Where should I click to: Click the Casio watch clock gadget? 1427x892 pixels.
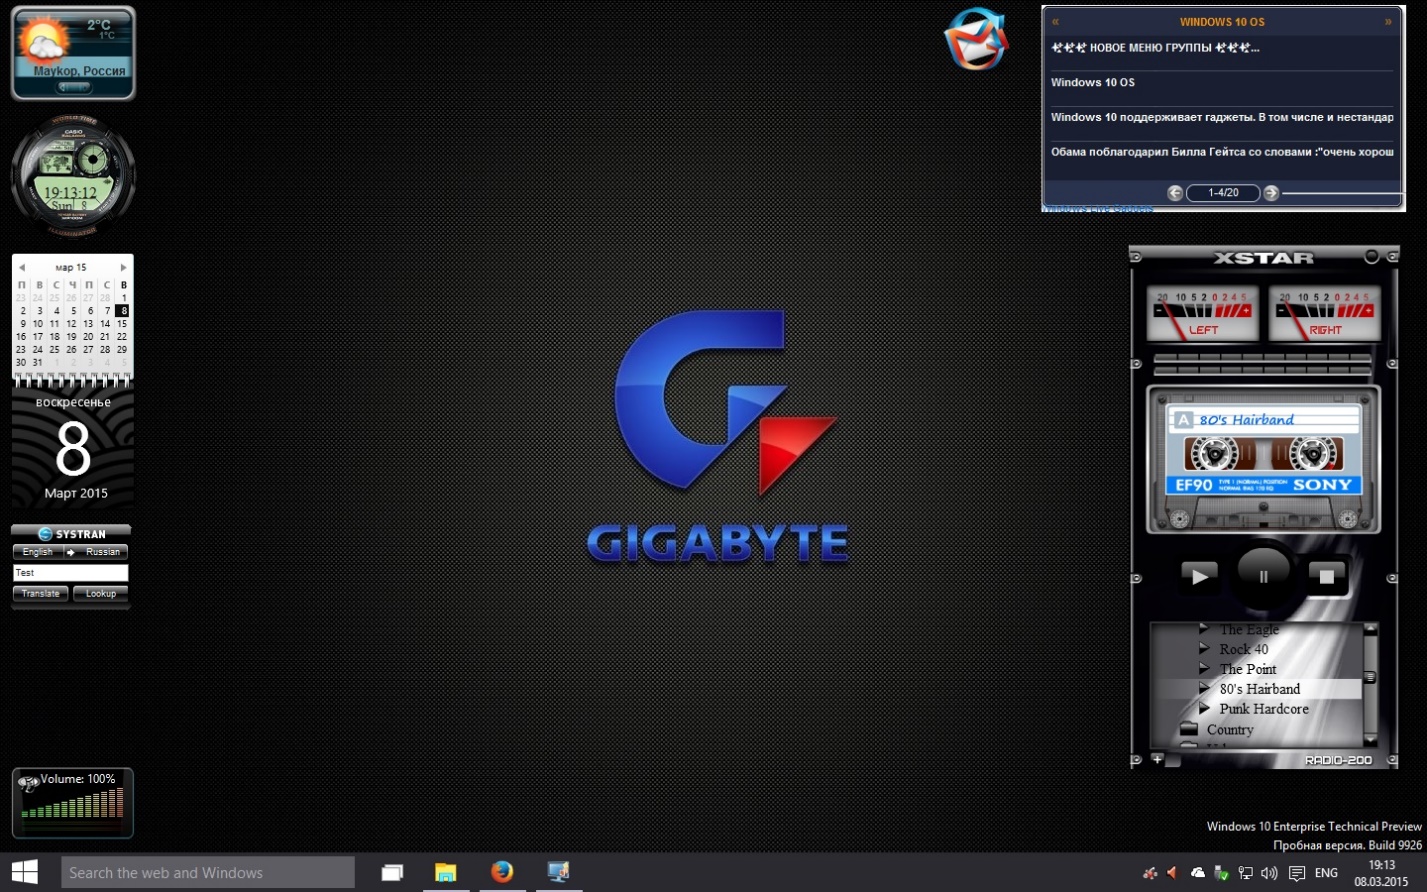point(73,177)
